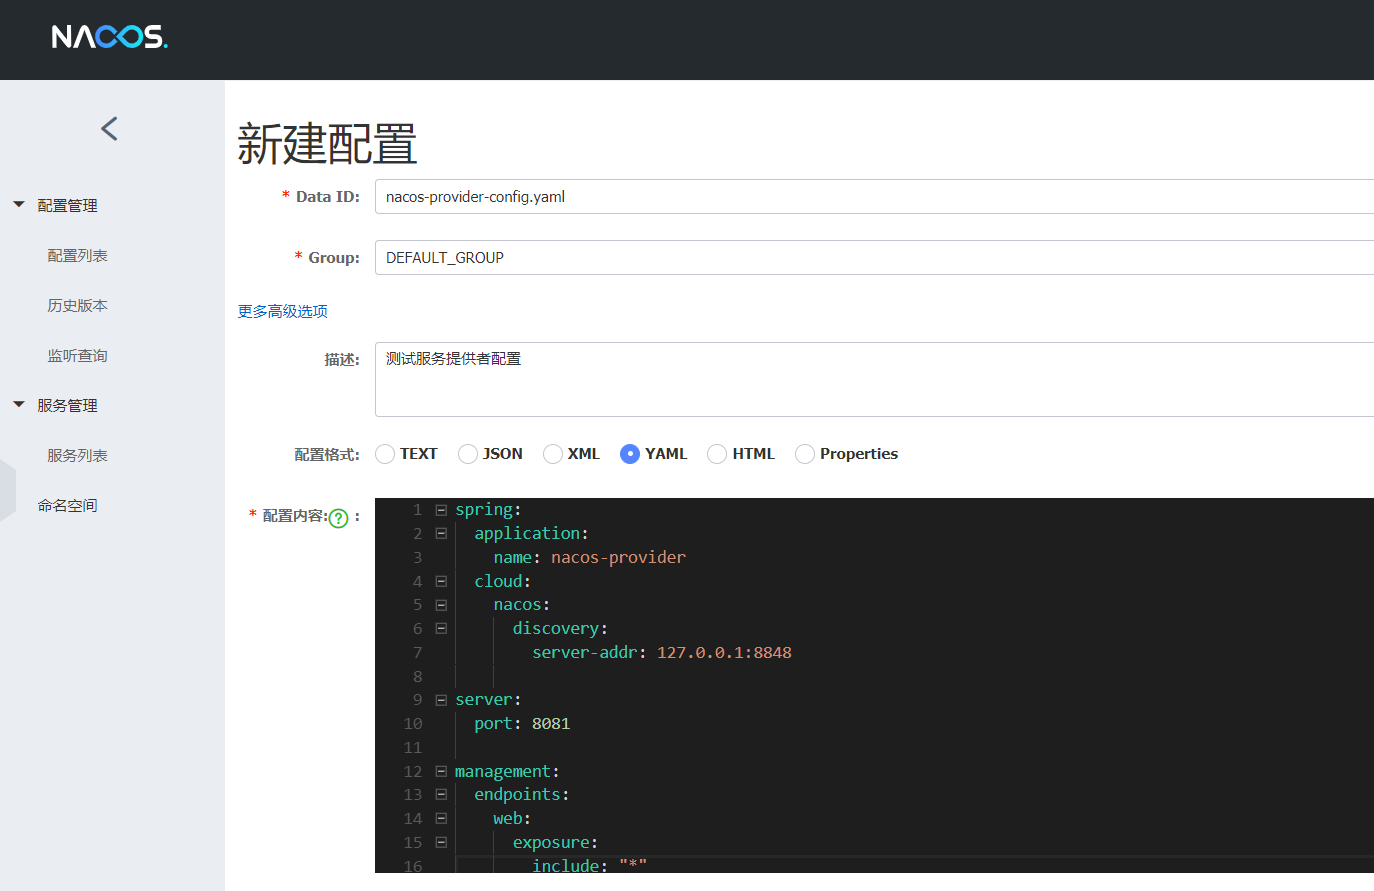Open 命名空间 in the sidebar
Viewport: 1374px width, 891px height.
(x=67, y=505)
